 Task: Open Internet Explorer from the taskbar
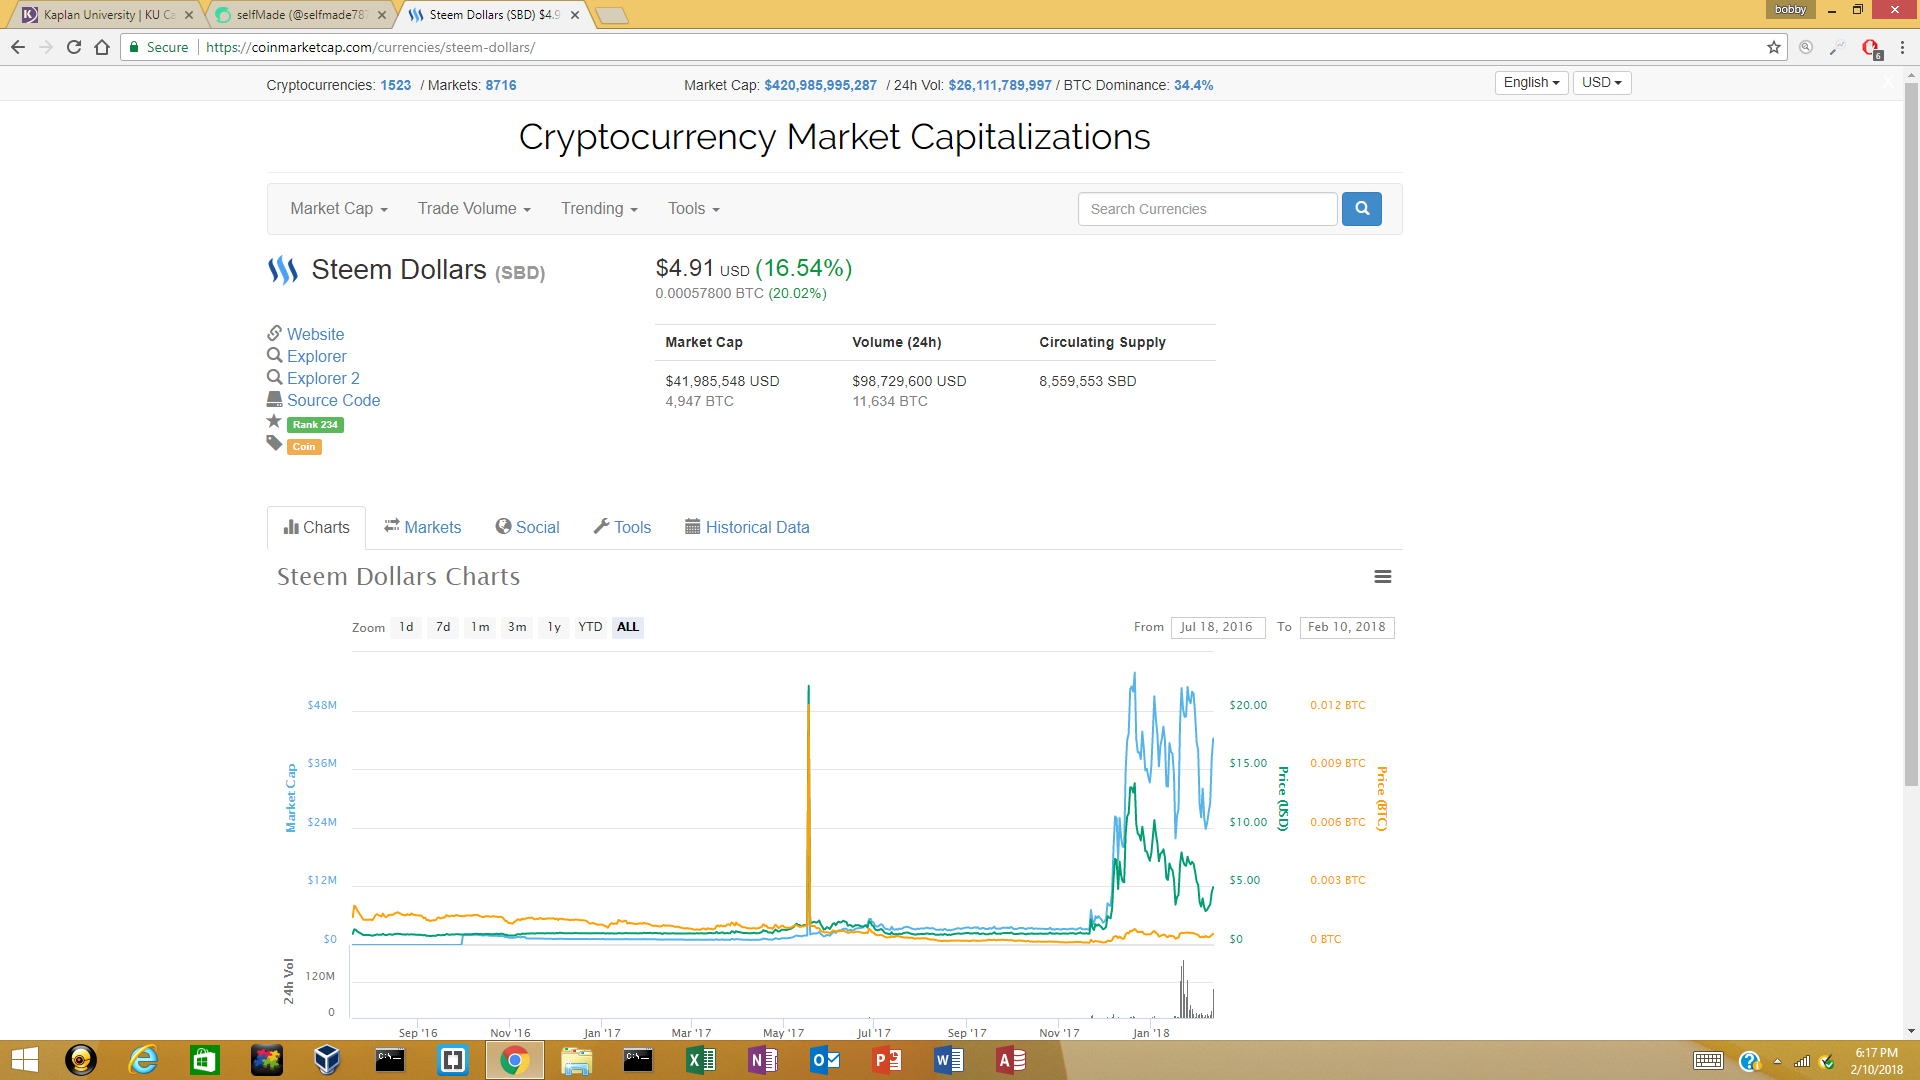tap(143, 1060)
